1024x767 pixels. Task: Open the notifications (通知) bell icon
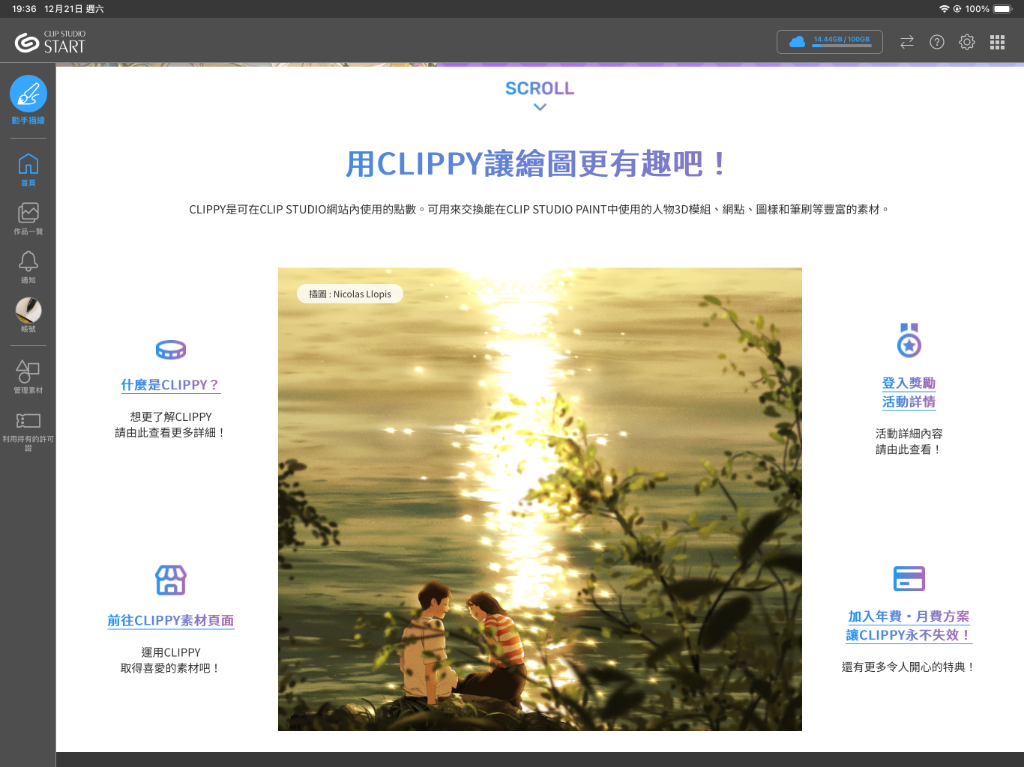point(28,261)
